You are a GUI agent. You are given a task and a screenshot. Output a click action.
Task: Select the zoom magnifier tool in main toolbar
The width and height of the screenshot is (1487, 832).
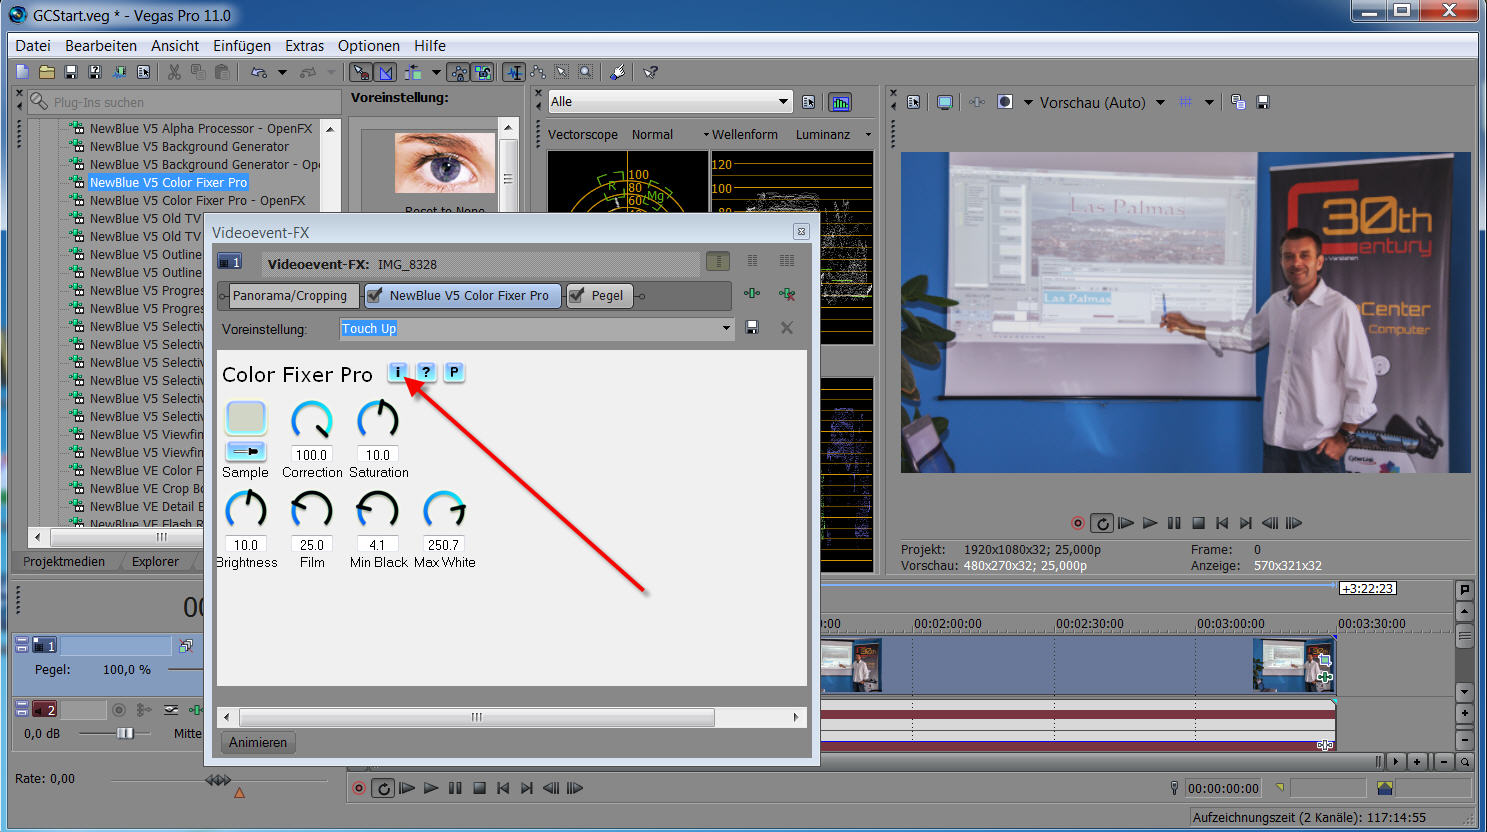tap(586, 72)
